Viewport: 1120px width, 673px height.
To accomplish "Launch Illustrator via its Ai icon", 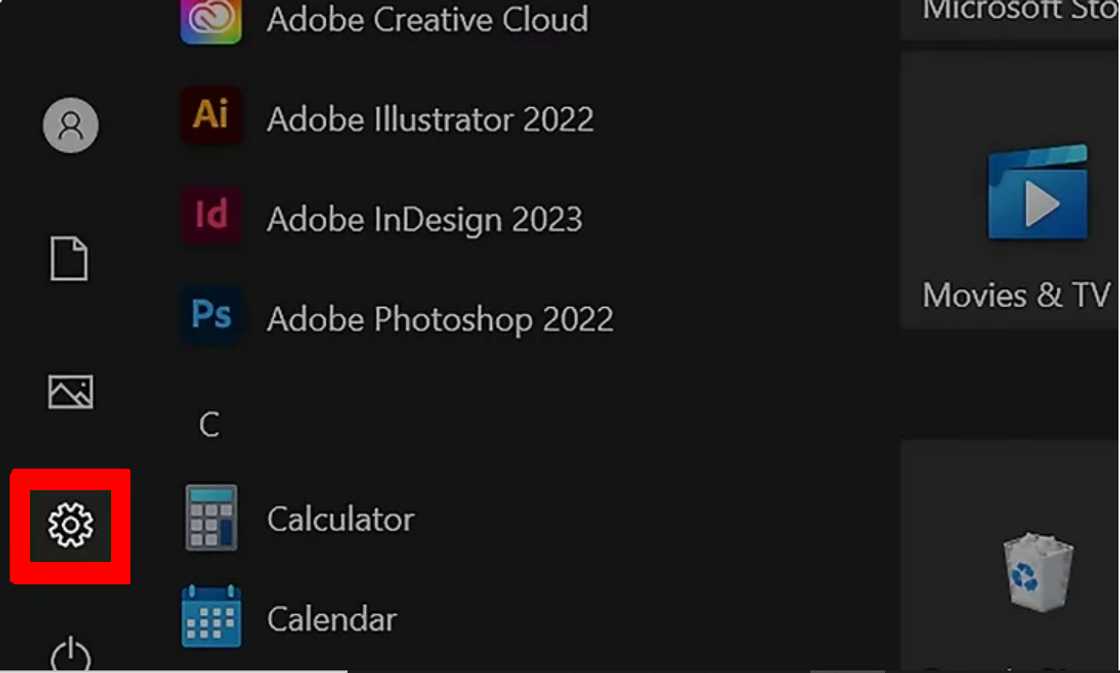I will pos(210,116).
